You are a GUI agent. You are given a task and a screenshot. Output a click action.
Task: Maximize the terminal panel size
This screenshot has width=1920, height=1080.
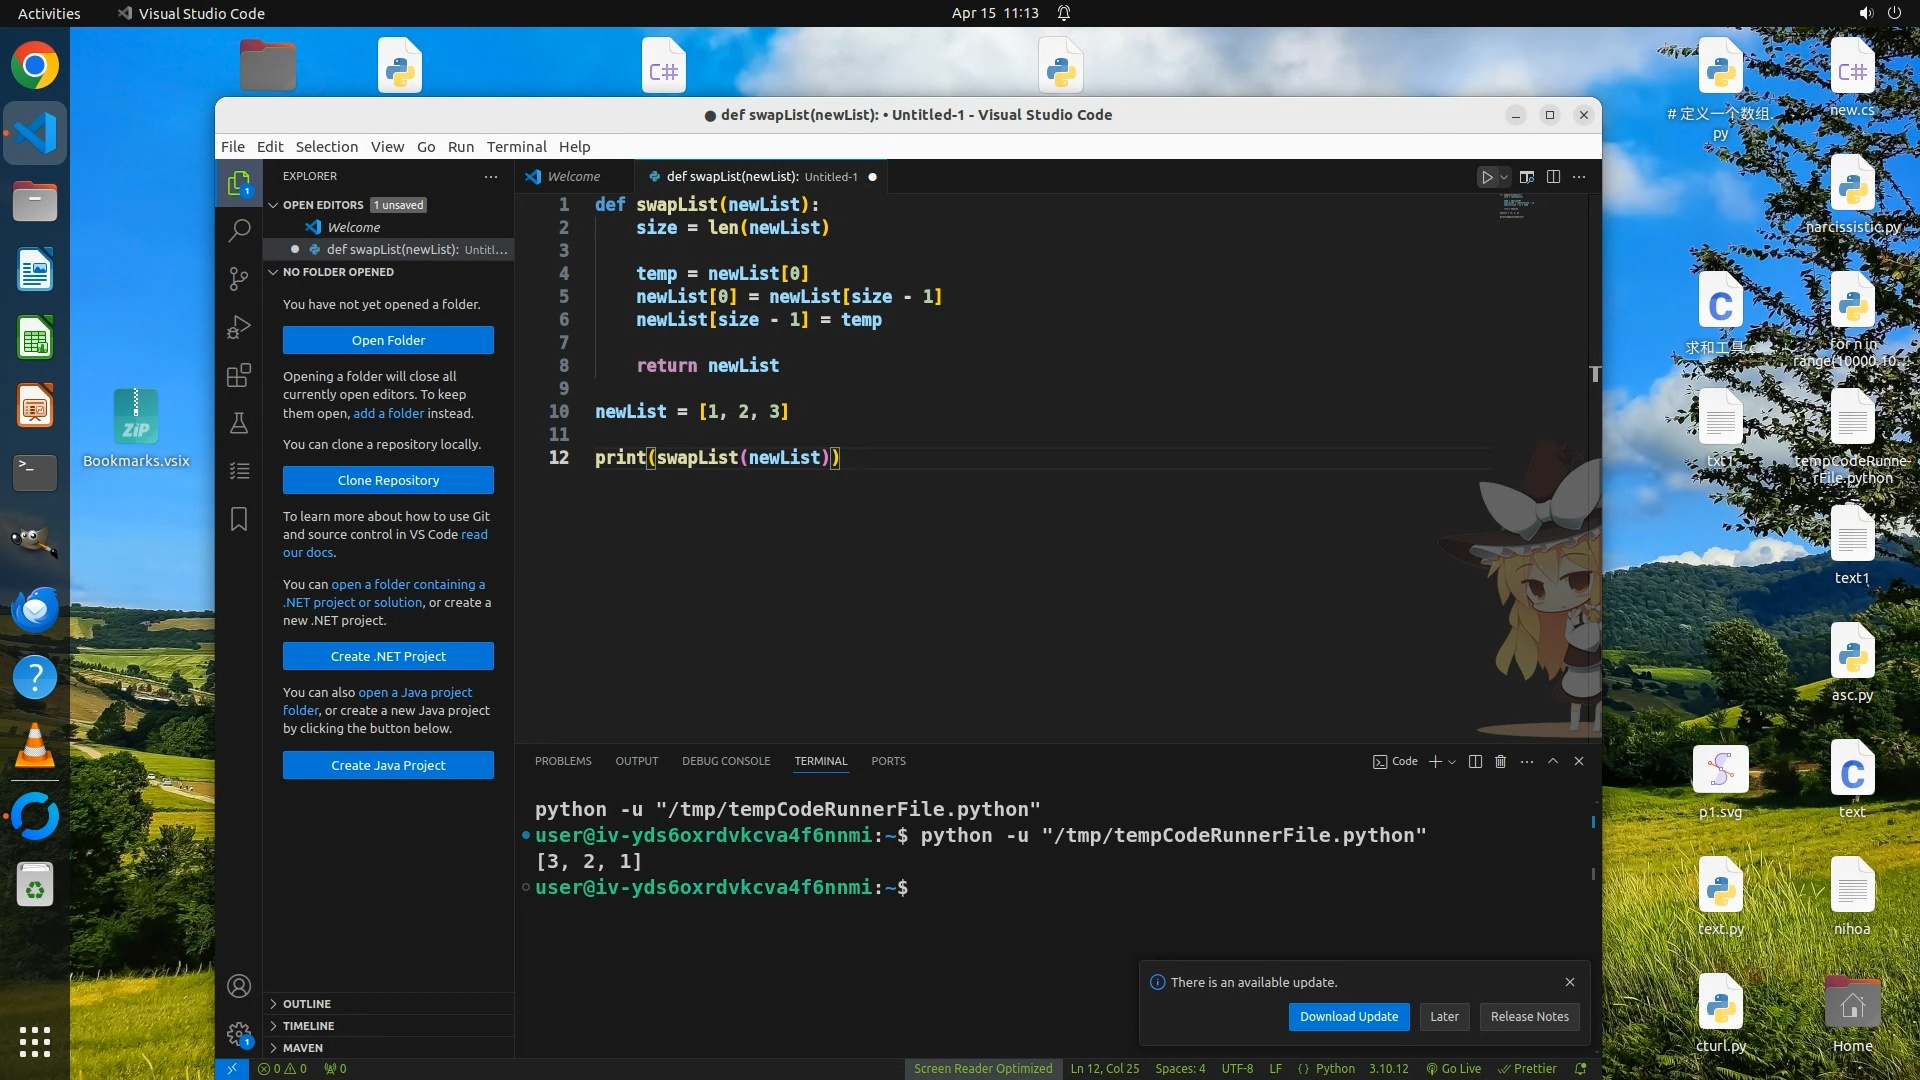(x=1553, y=762)
